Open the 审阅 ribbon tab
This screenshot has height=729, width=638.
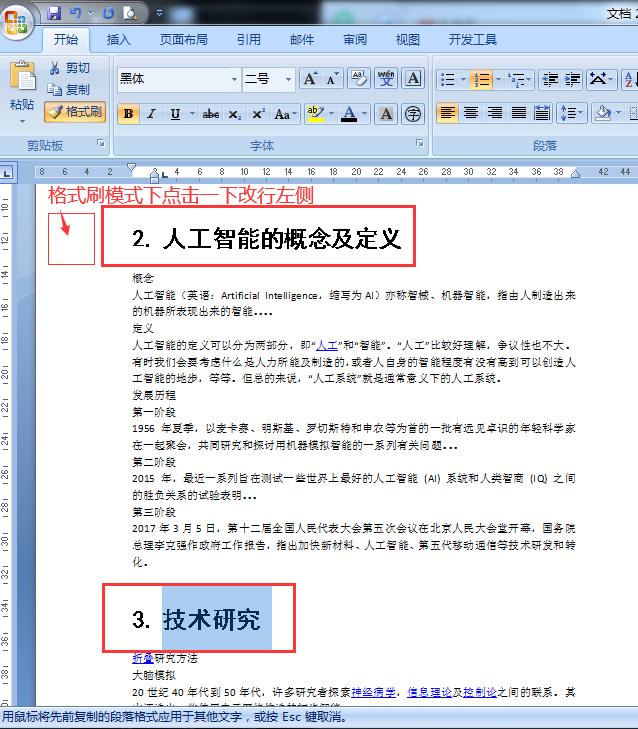[355, 40]
